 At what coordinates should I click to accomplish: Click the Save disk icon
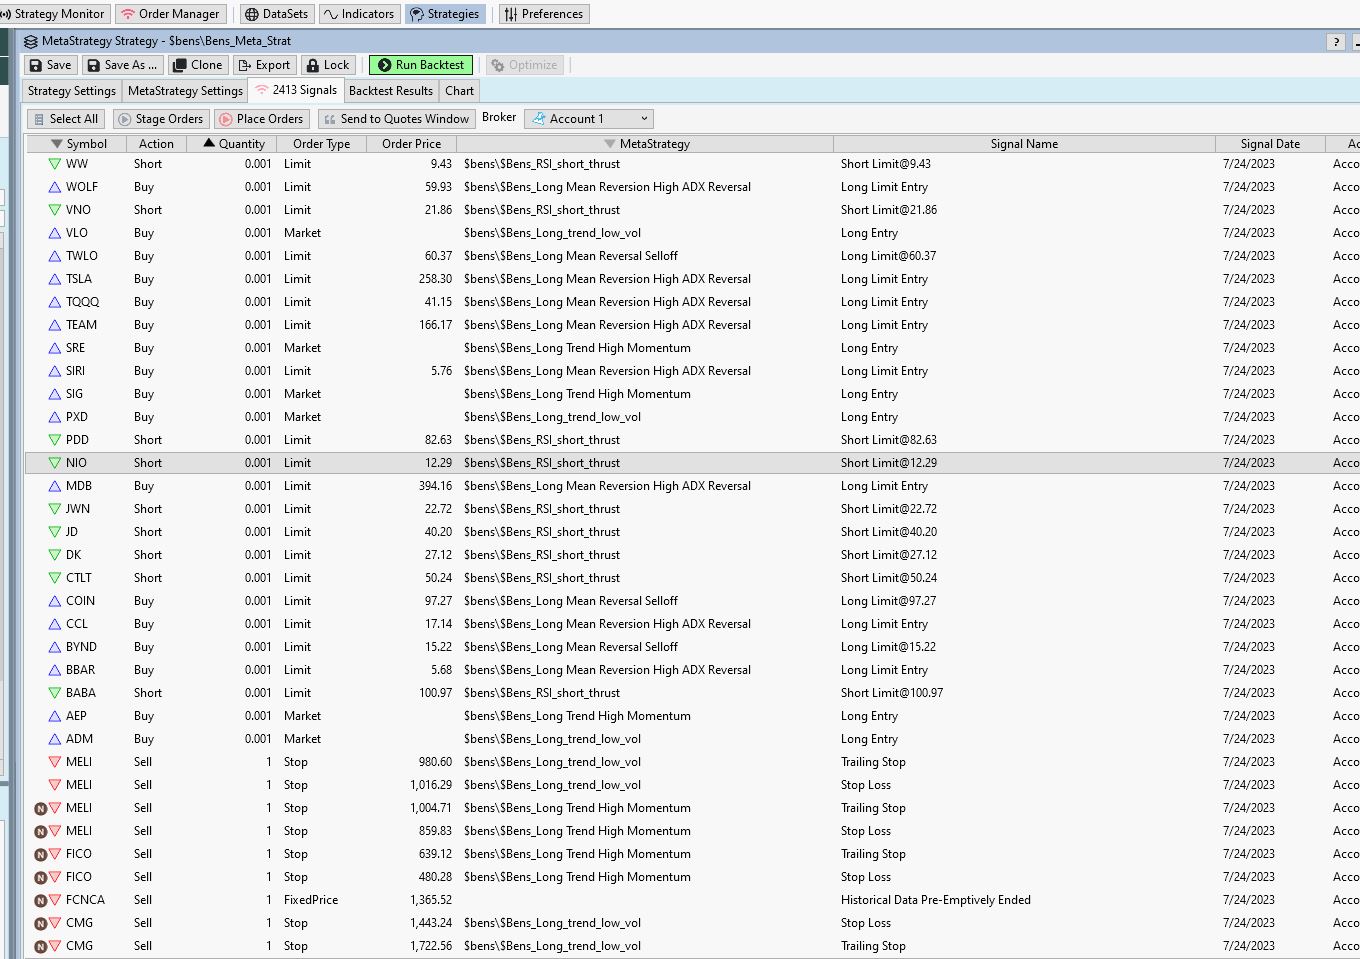click(36, 65)
